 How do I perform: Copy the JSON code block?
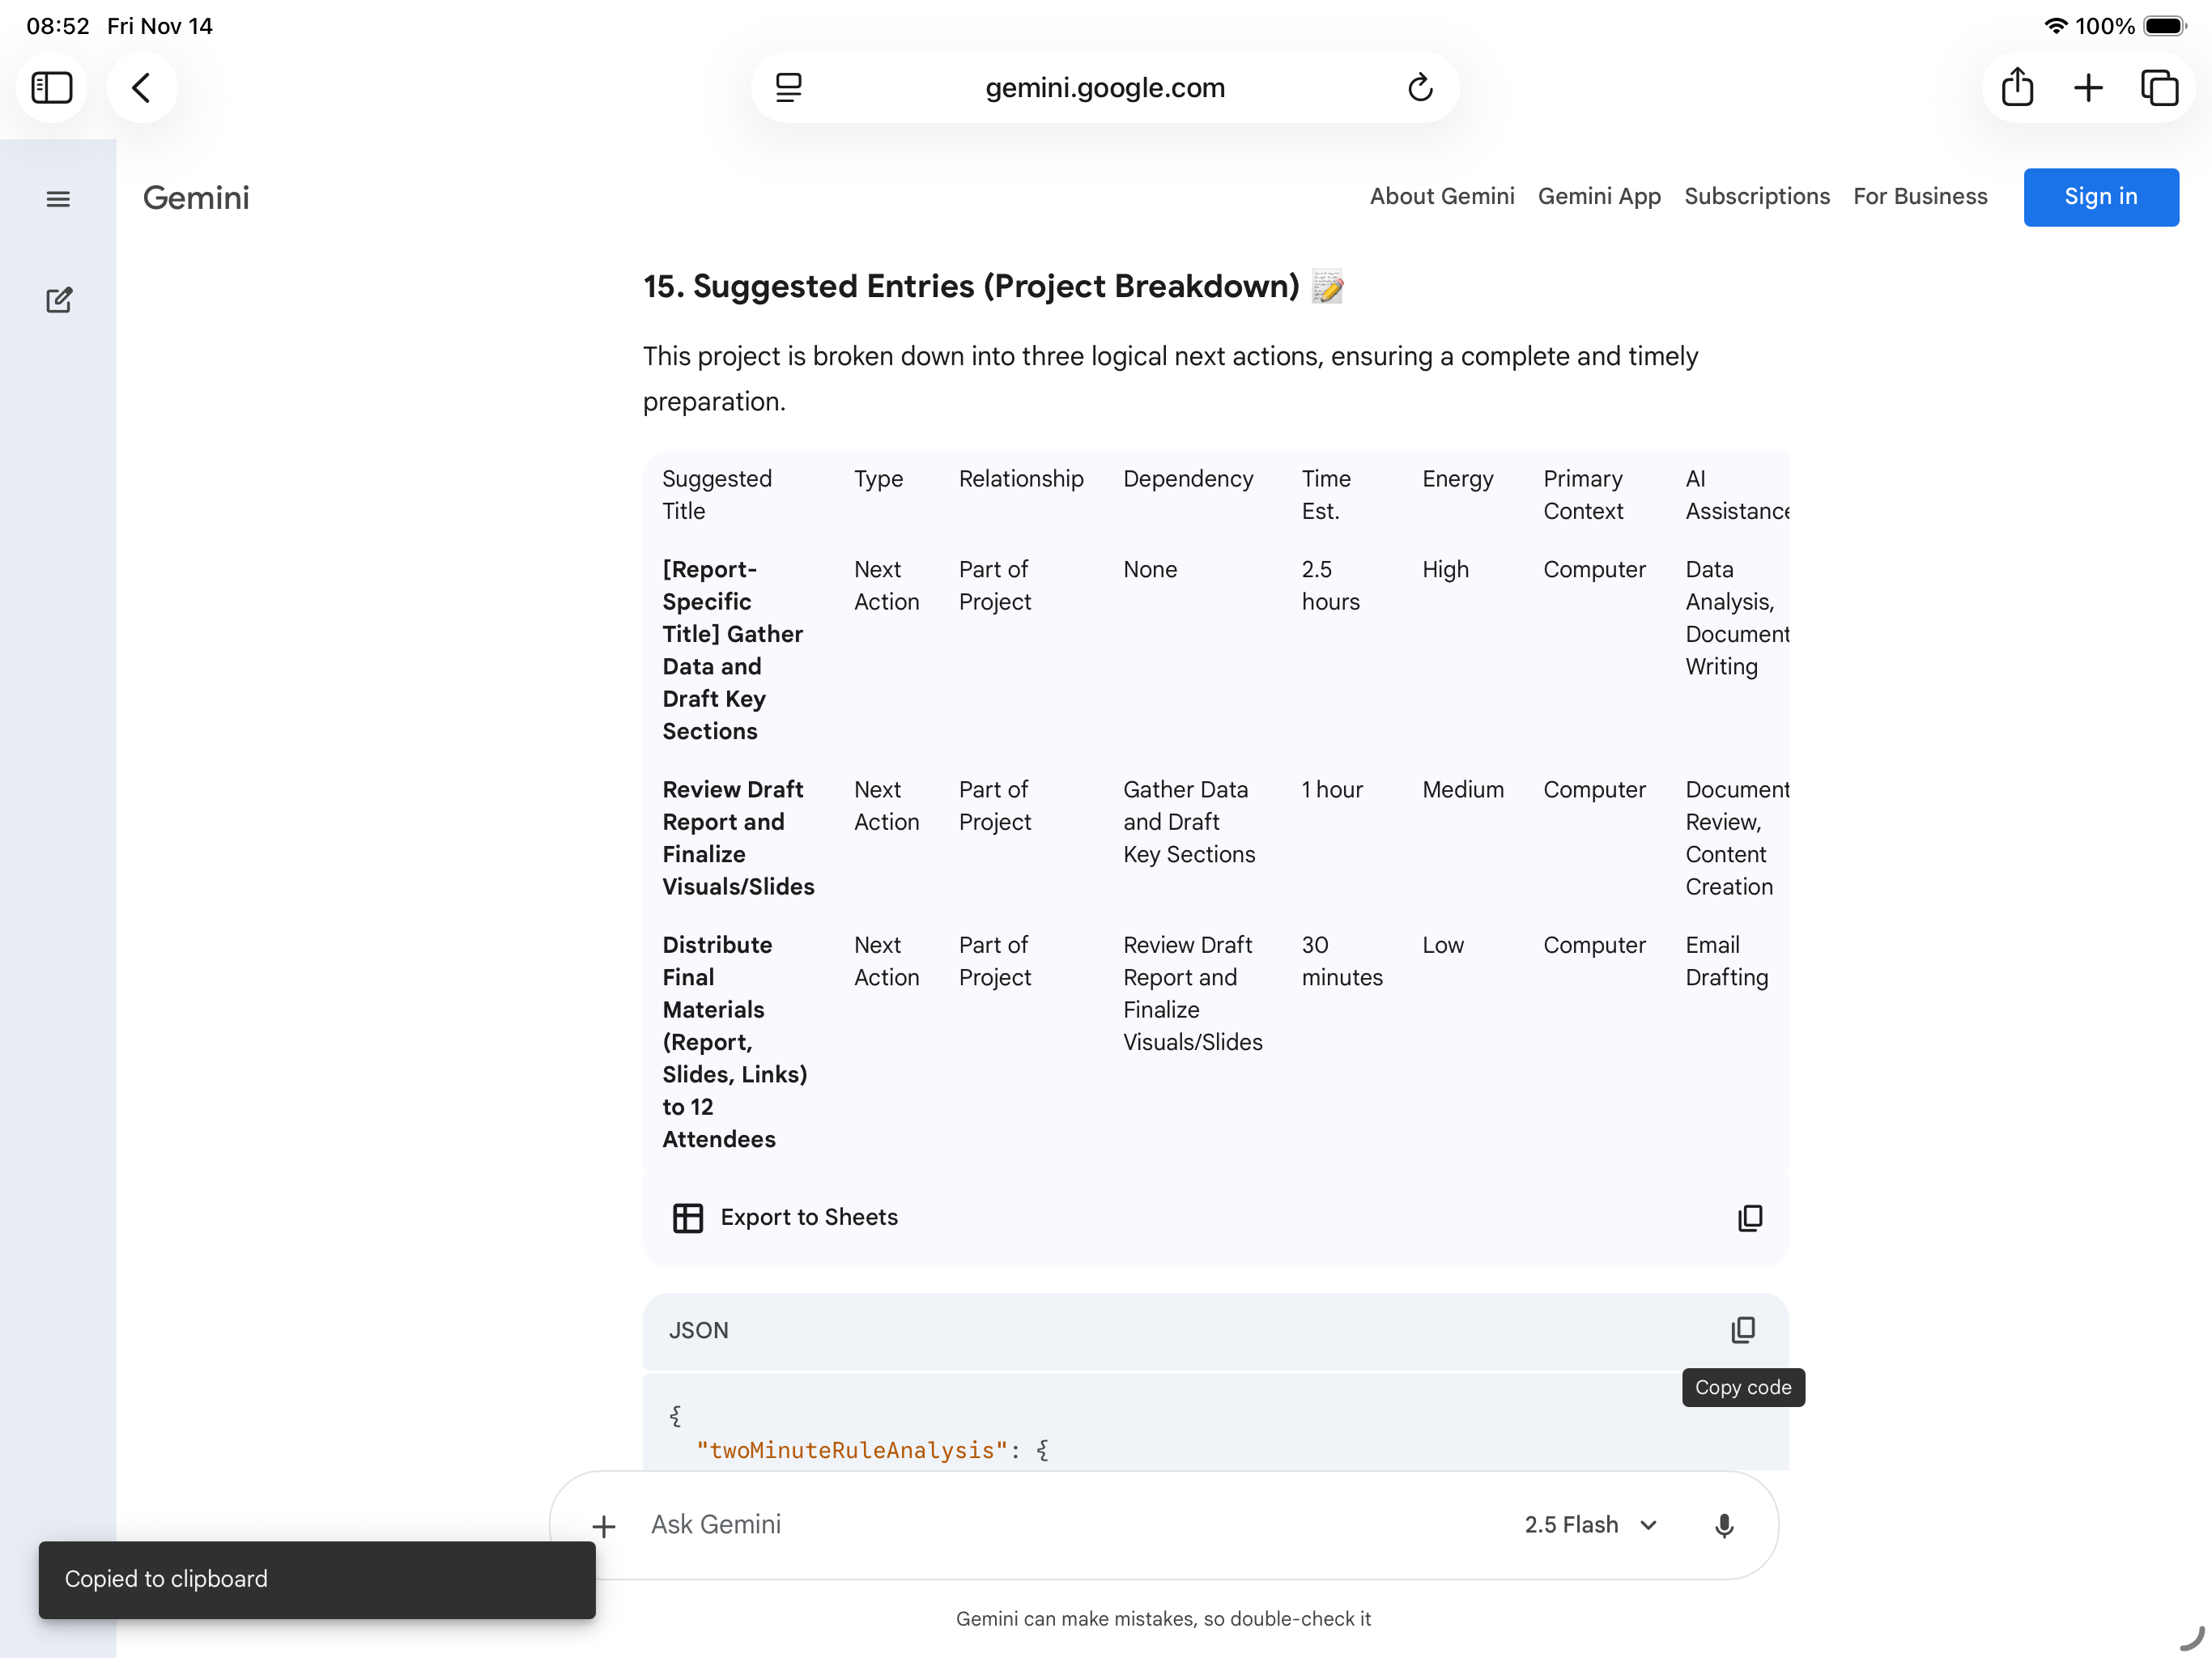point(1742,1329)
